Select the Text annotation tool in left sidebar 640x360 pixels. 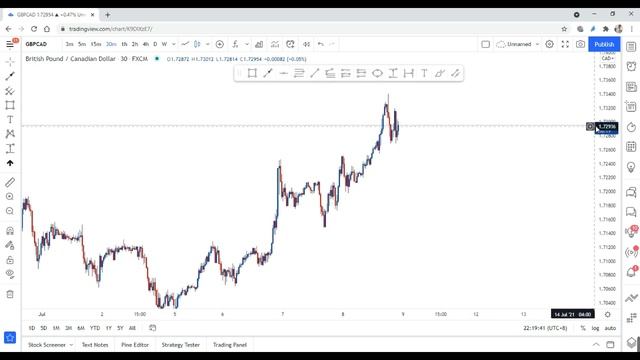[x=10, y=120]
